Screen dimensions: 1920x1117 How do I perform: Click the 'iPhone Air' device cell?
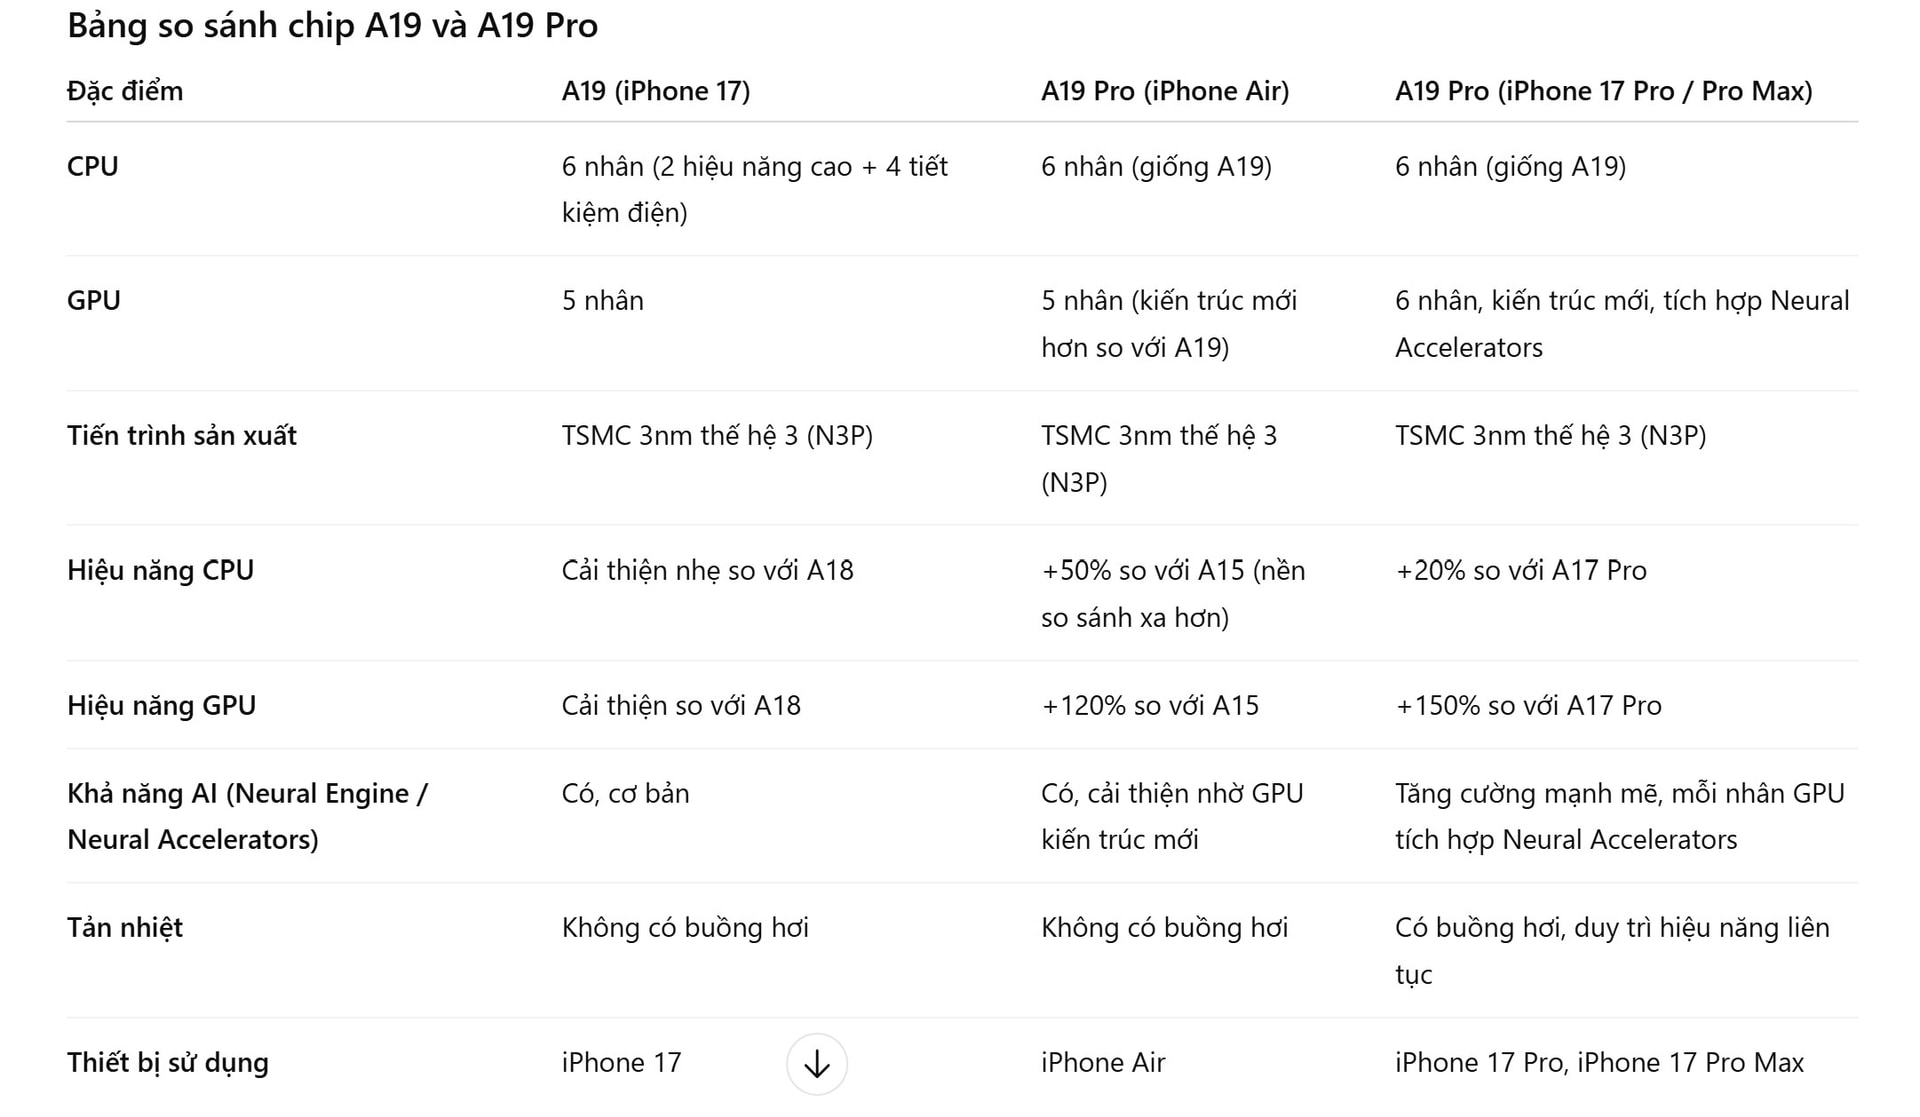tap(1103, 1062)
